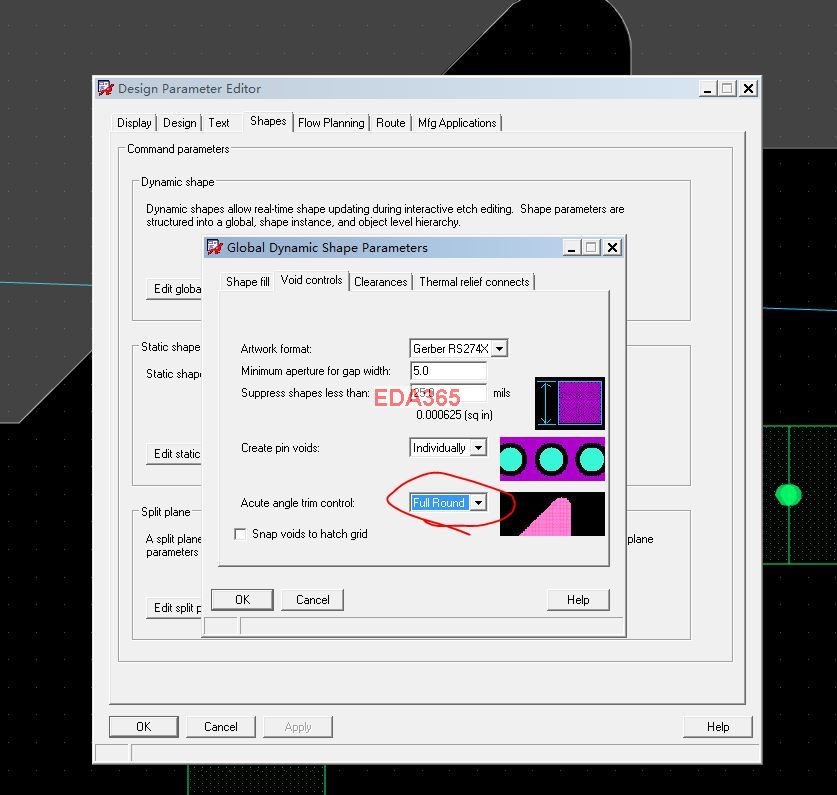Open the Mfg Applications tab
This screenshot has width=837, height=795.
[457, 123]
